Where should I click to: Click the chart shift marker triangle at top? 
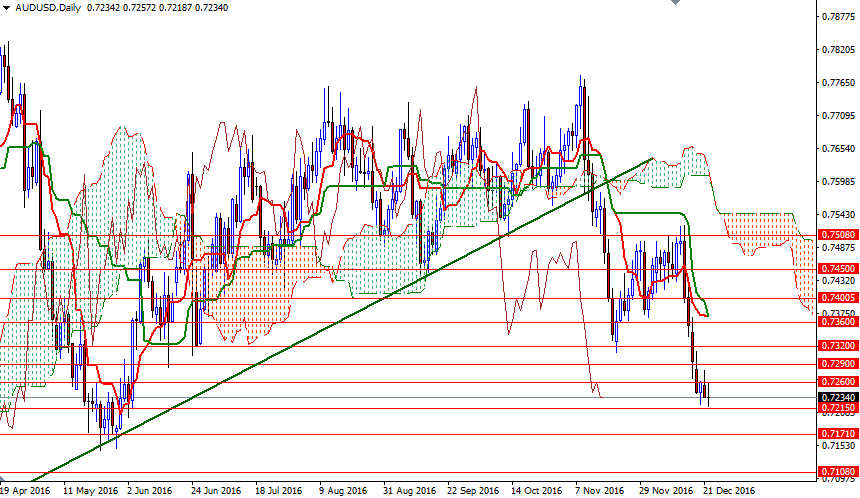click(x=676, y=2)
